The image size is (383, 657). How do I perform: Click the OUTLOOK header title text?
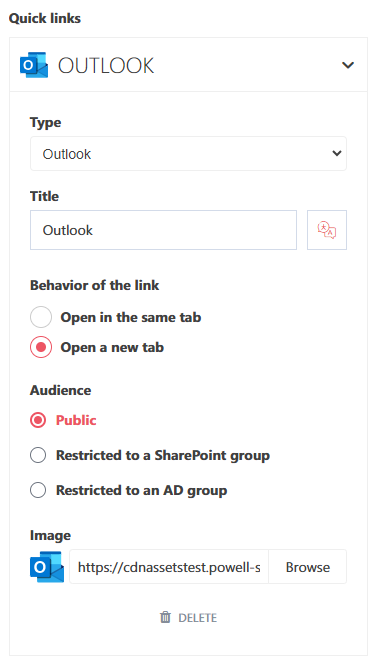(106, 66)
